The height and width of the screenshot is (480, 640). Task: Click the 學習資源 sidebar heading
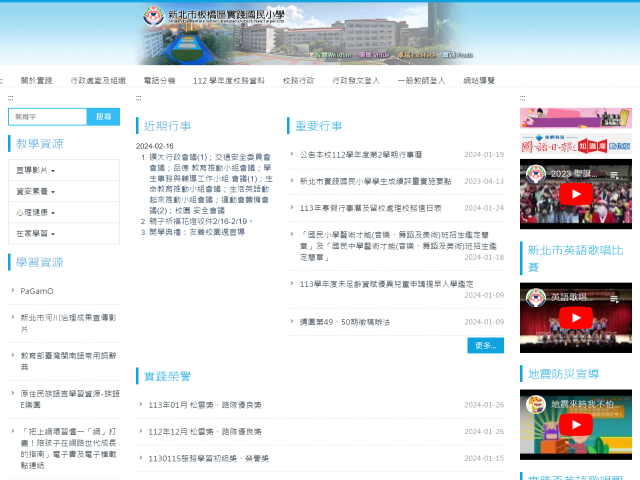[x=40, y=262]
